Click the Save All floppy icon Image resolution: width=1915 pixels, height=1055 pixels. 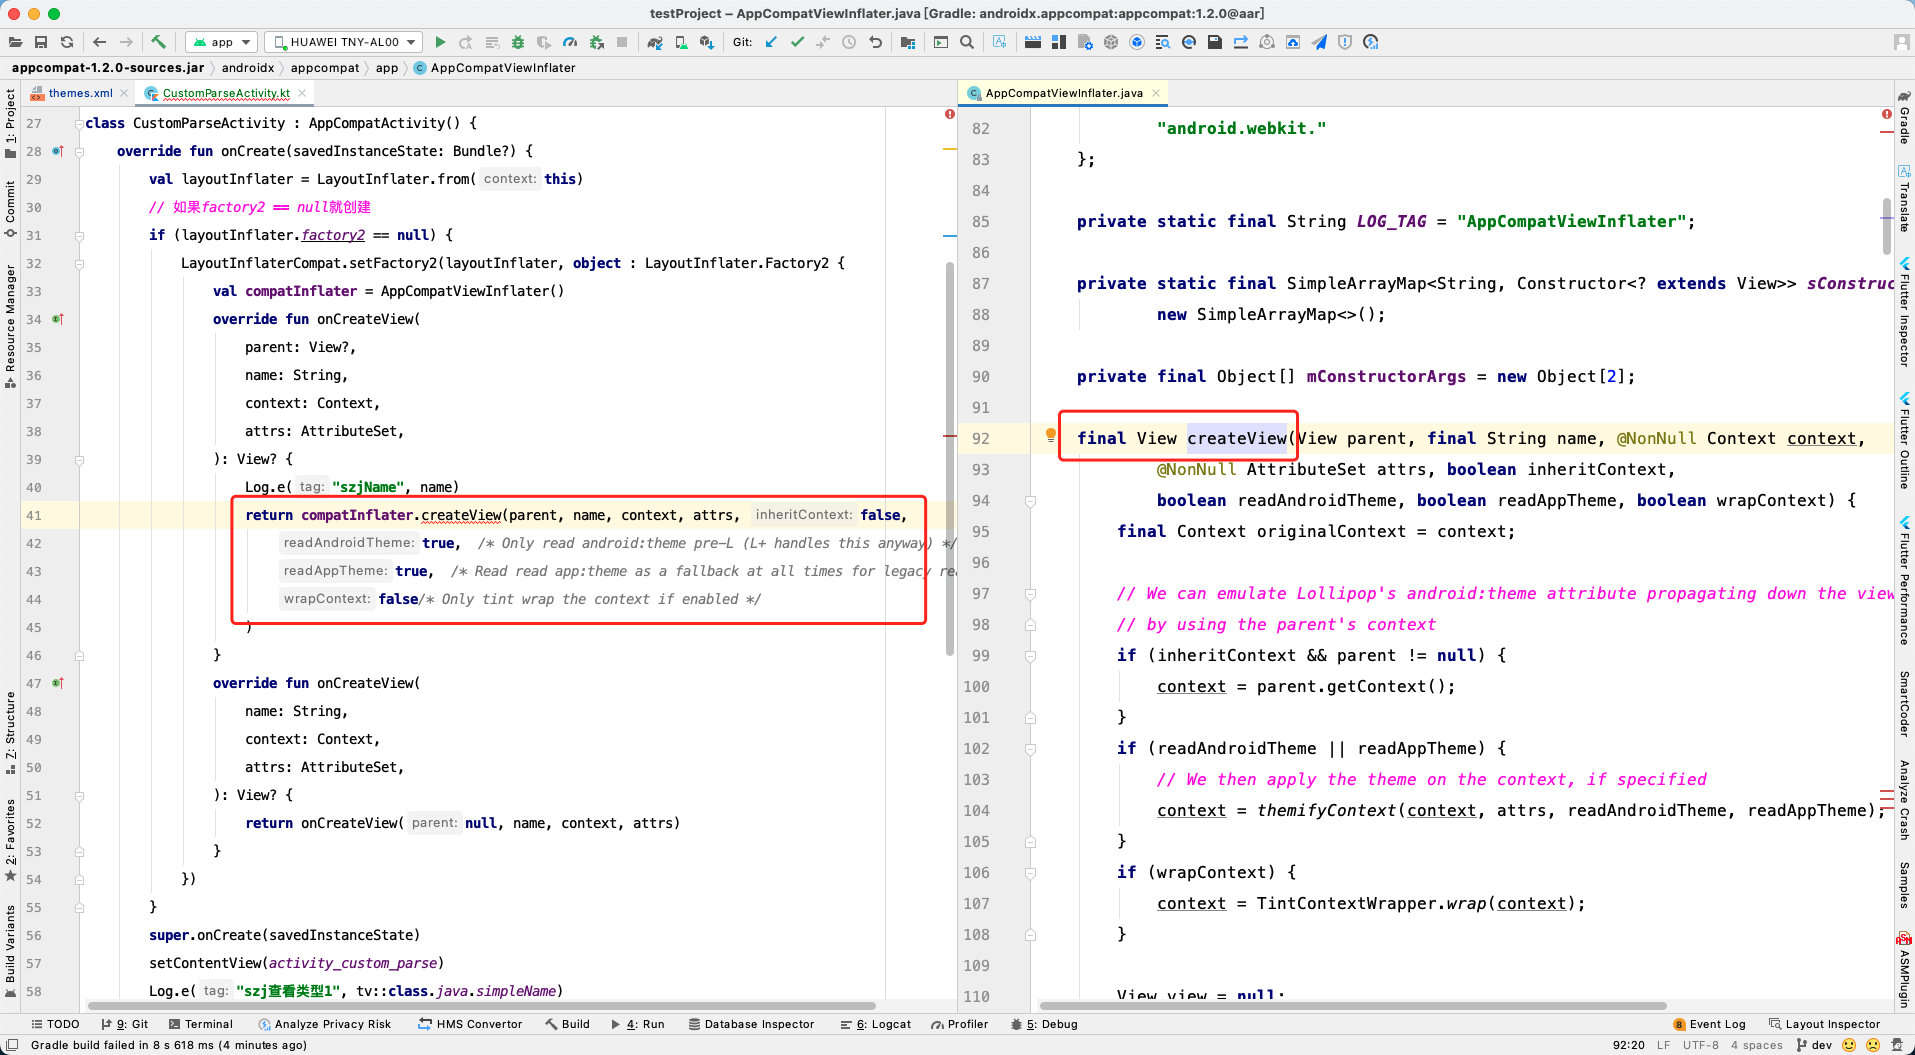point(41,42)
